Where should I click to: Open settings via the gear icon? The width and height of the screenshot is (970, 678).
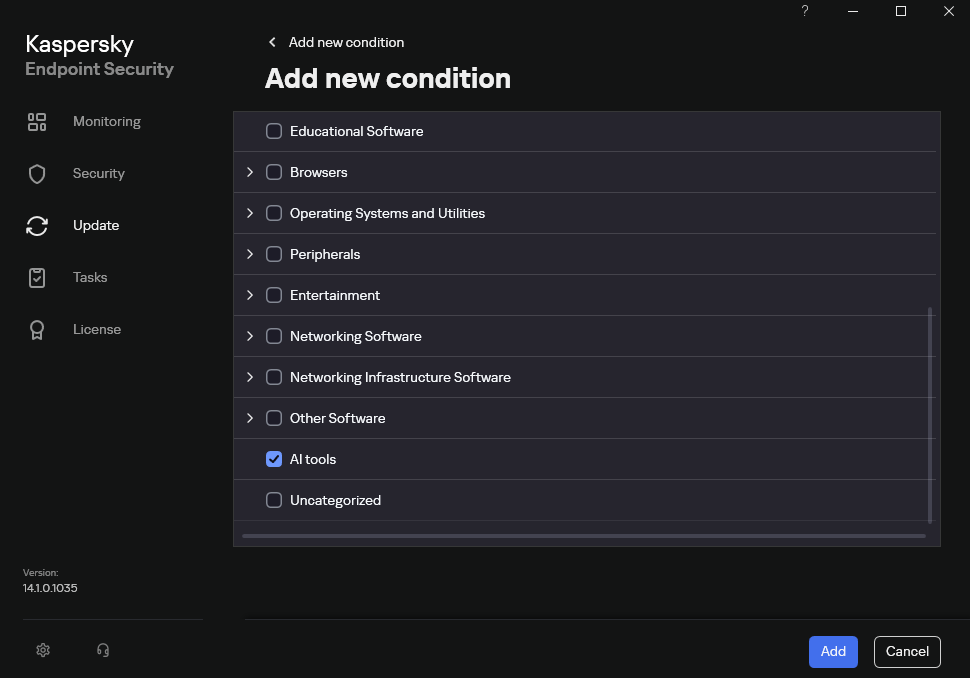43,650
